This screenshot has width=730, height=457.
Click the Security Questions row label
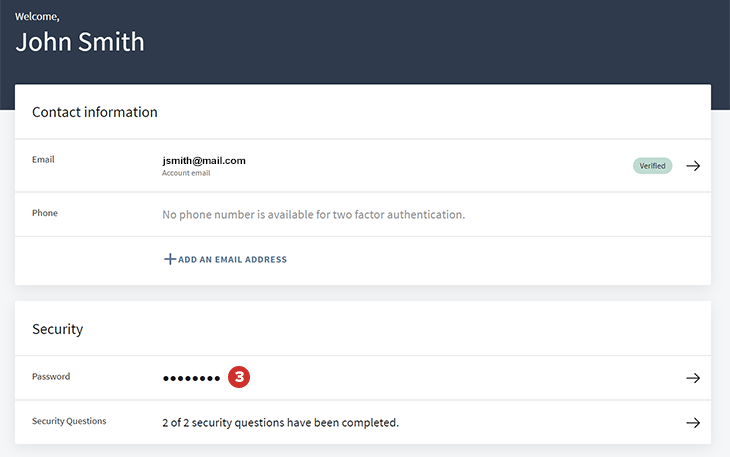pos(69,421)
